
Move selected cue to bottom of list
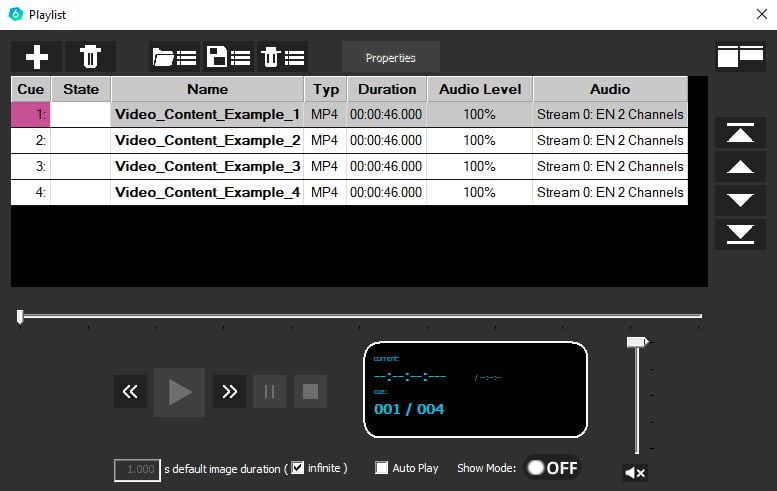click(740, 234)
